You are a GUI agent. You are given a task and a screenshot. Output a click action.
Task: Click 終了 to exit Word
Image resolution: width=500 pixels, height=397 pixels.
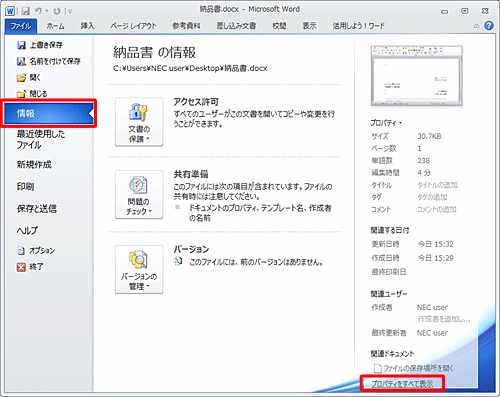click(30, 267)
